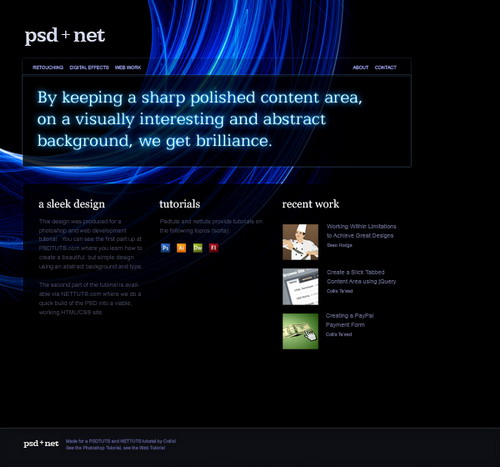Click the 'a sleek design' heading
This screenshot has width=500, height=467.
pyautogui.click(x=72, y=204)
